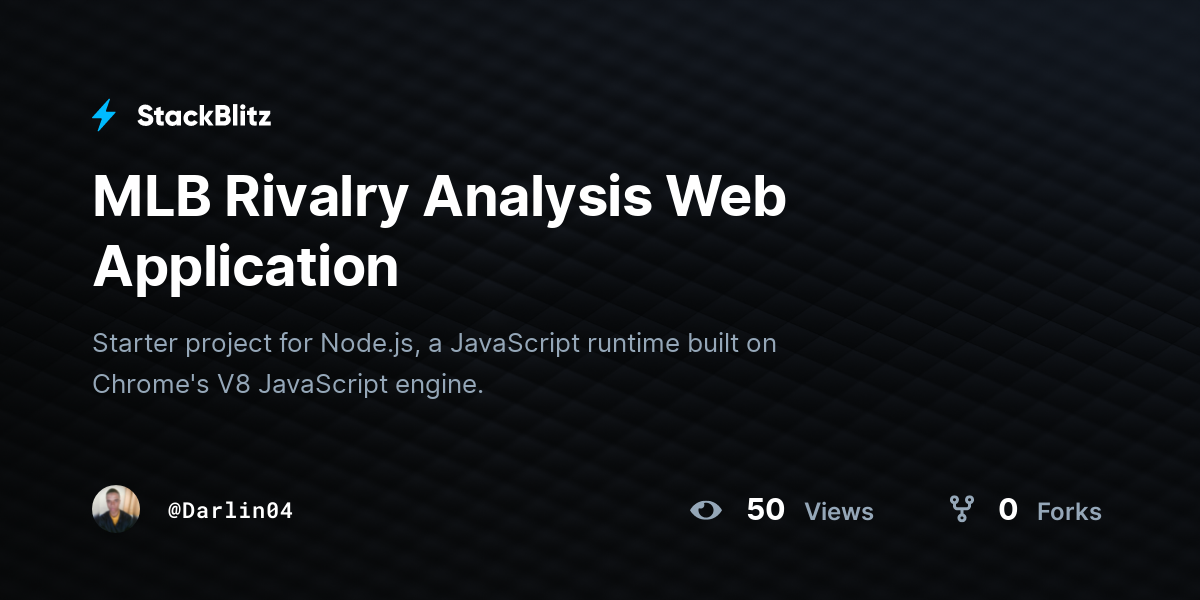This screenshot has height=600, width=1200.
Task: Click the eye icon beside the views count
Action: coord(706,510)
